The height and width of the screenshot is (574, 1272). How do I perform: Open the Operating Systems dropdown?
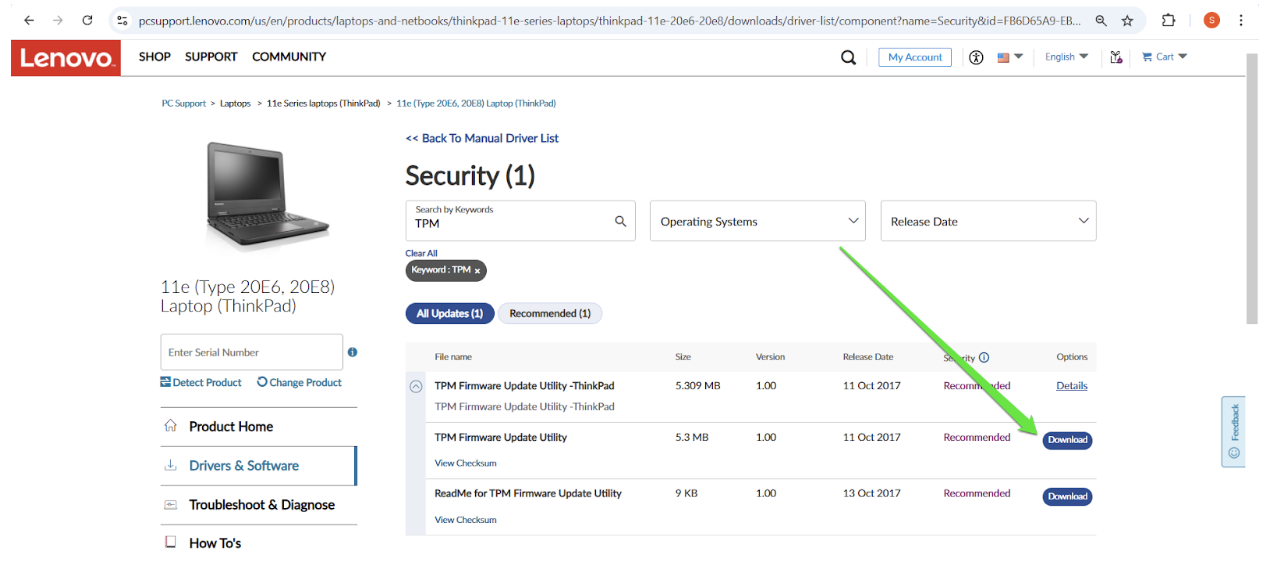(758, 221)
